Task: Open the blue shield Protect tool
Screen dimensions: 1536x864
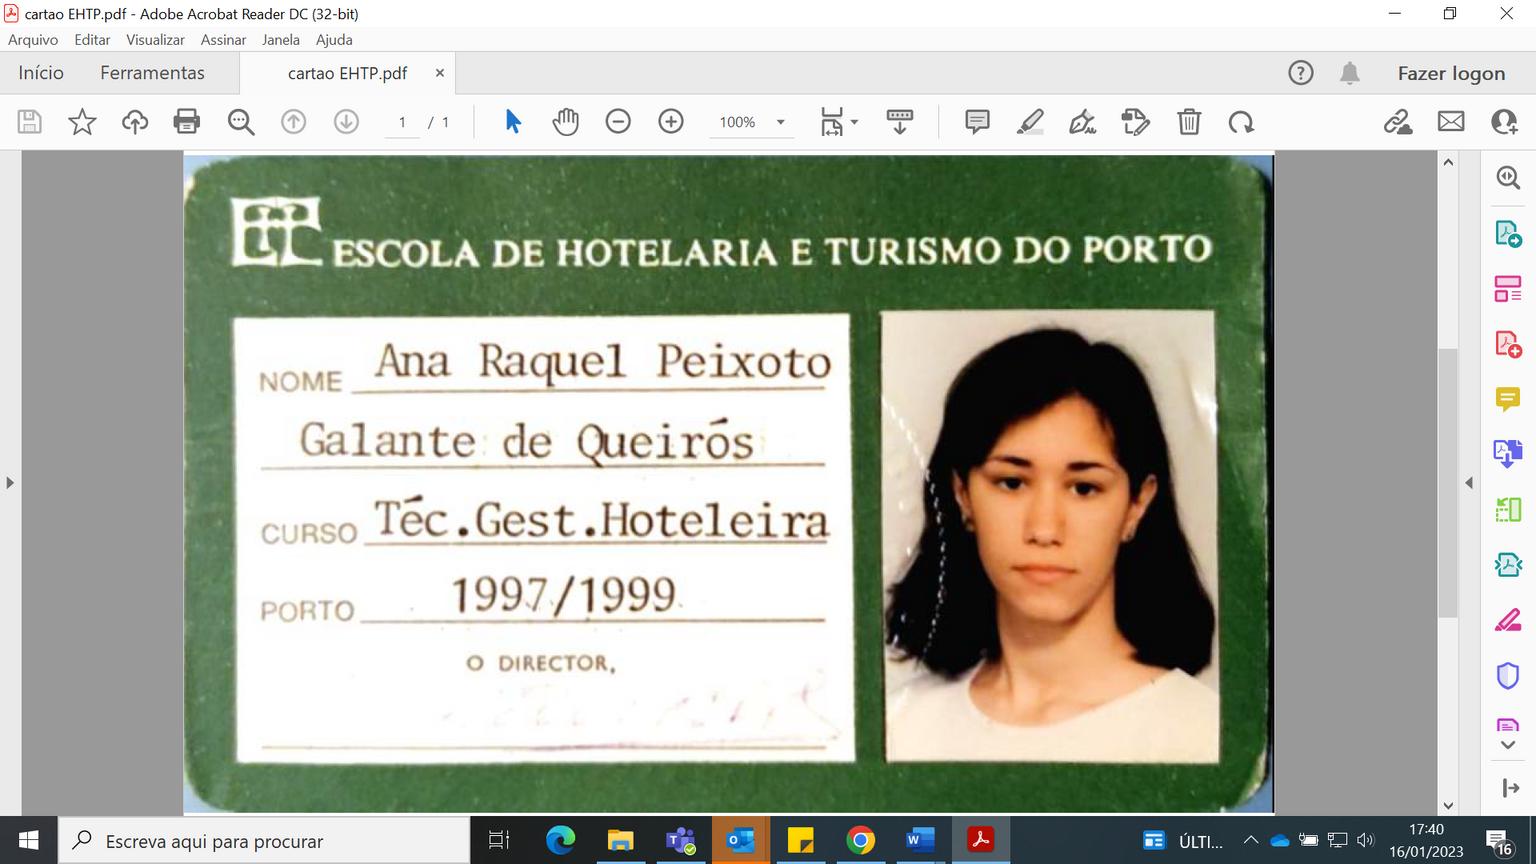Action: pyautogui.click(x=1508, y=676)
